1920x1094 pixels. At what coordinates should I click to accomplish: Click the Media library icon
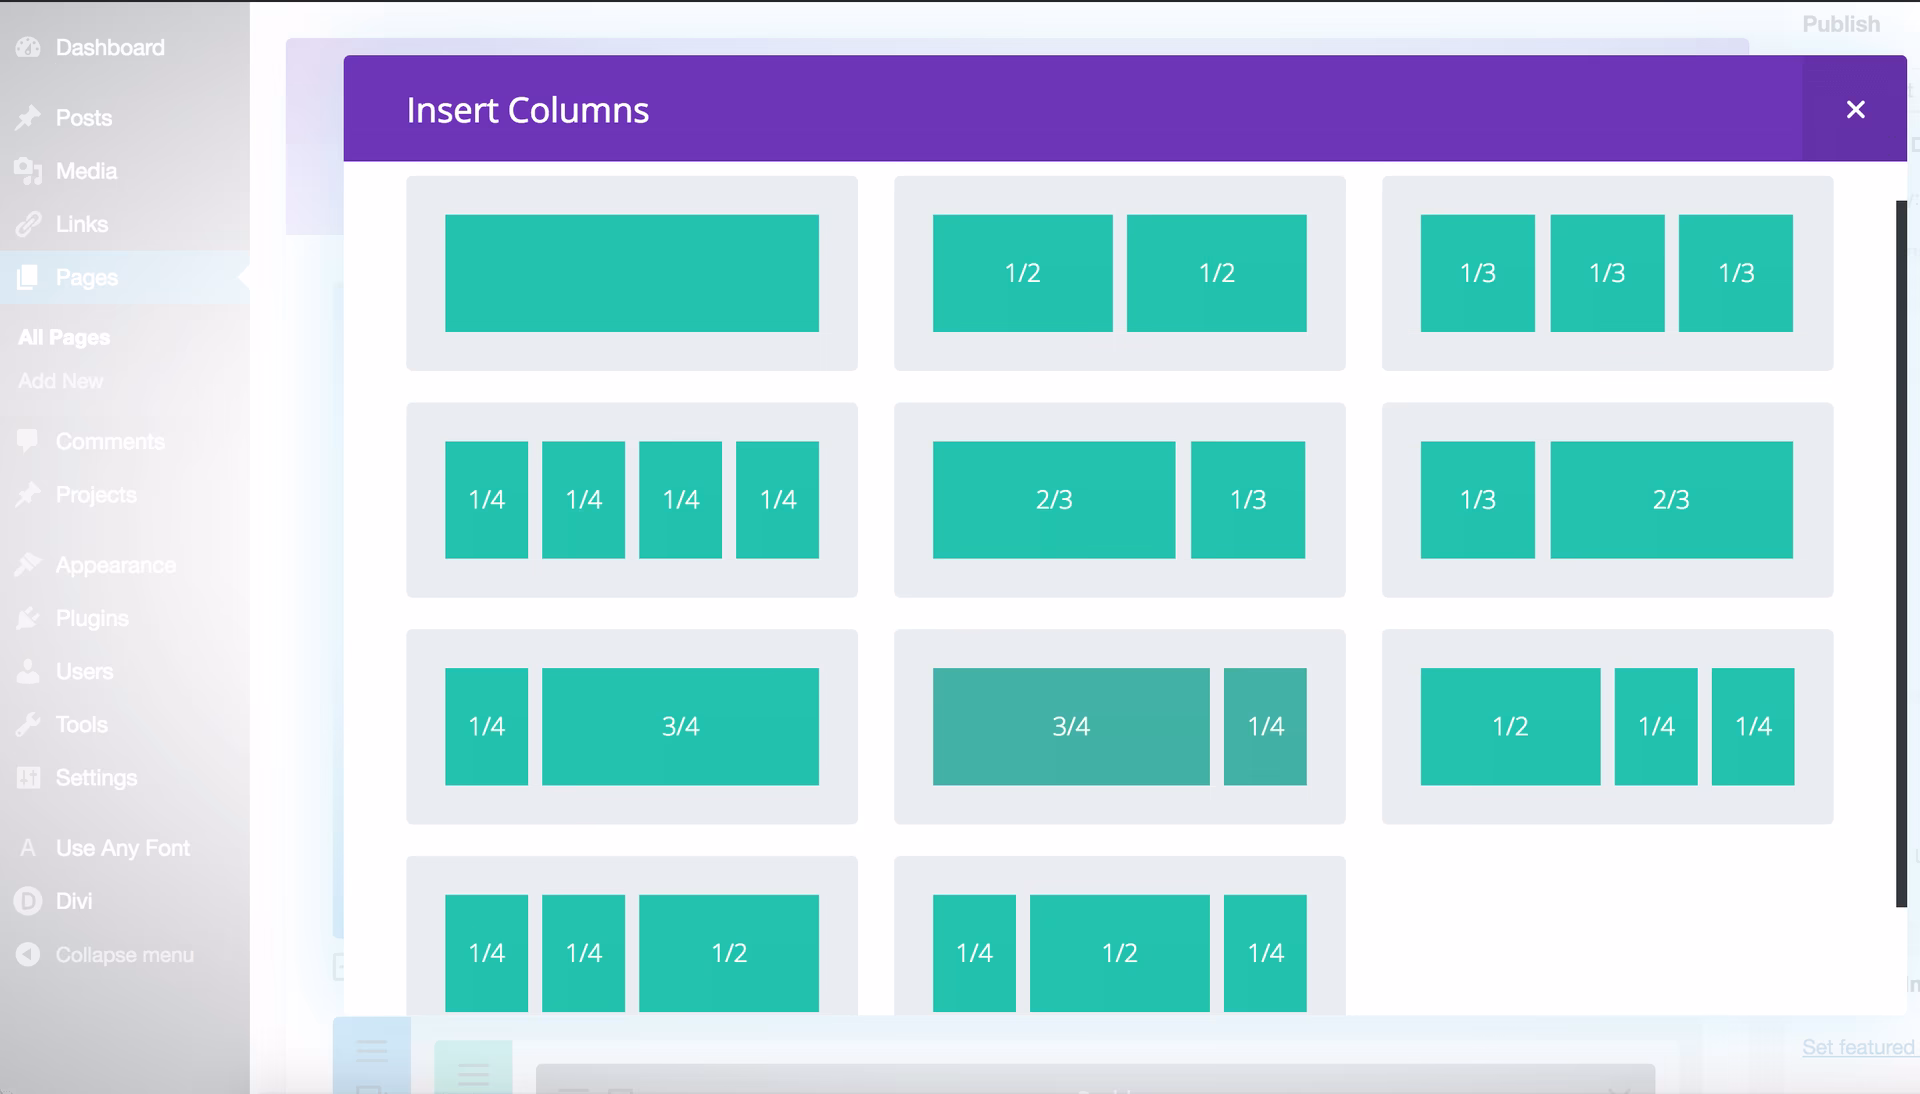(x=28, y=171)
